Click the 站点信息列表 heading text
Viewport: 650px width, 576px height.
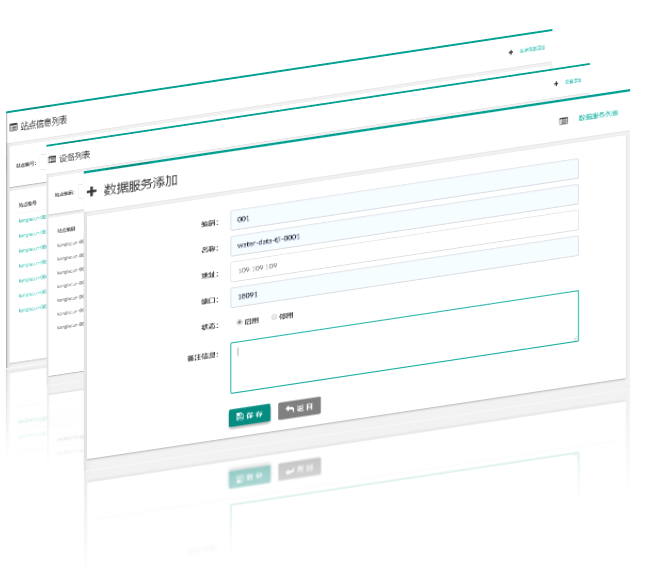pyautogui.click(x=44, y=123)
